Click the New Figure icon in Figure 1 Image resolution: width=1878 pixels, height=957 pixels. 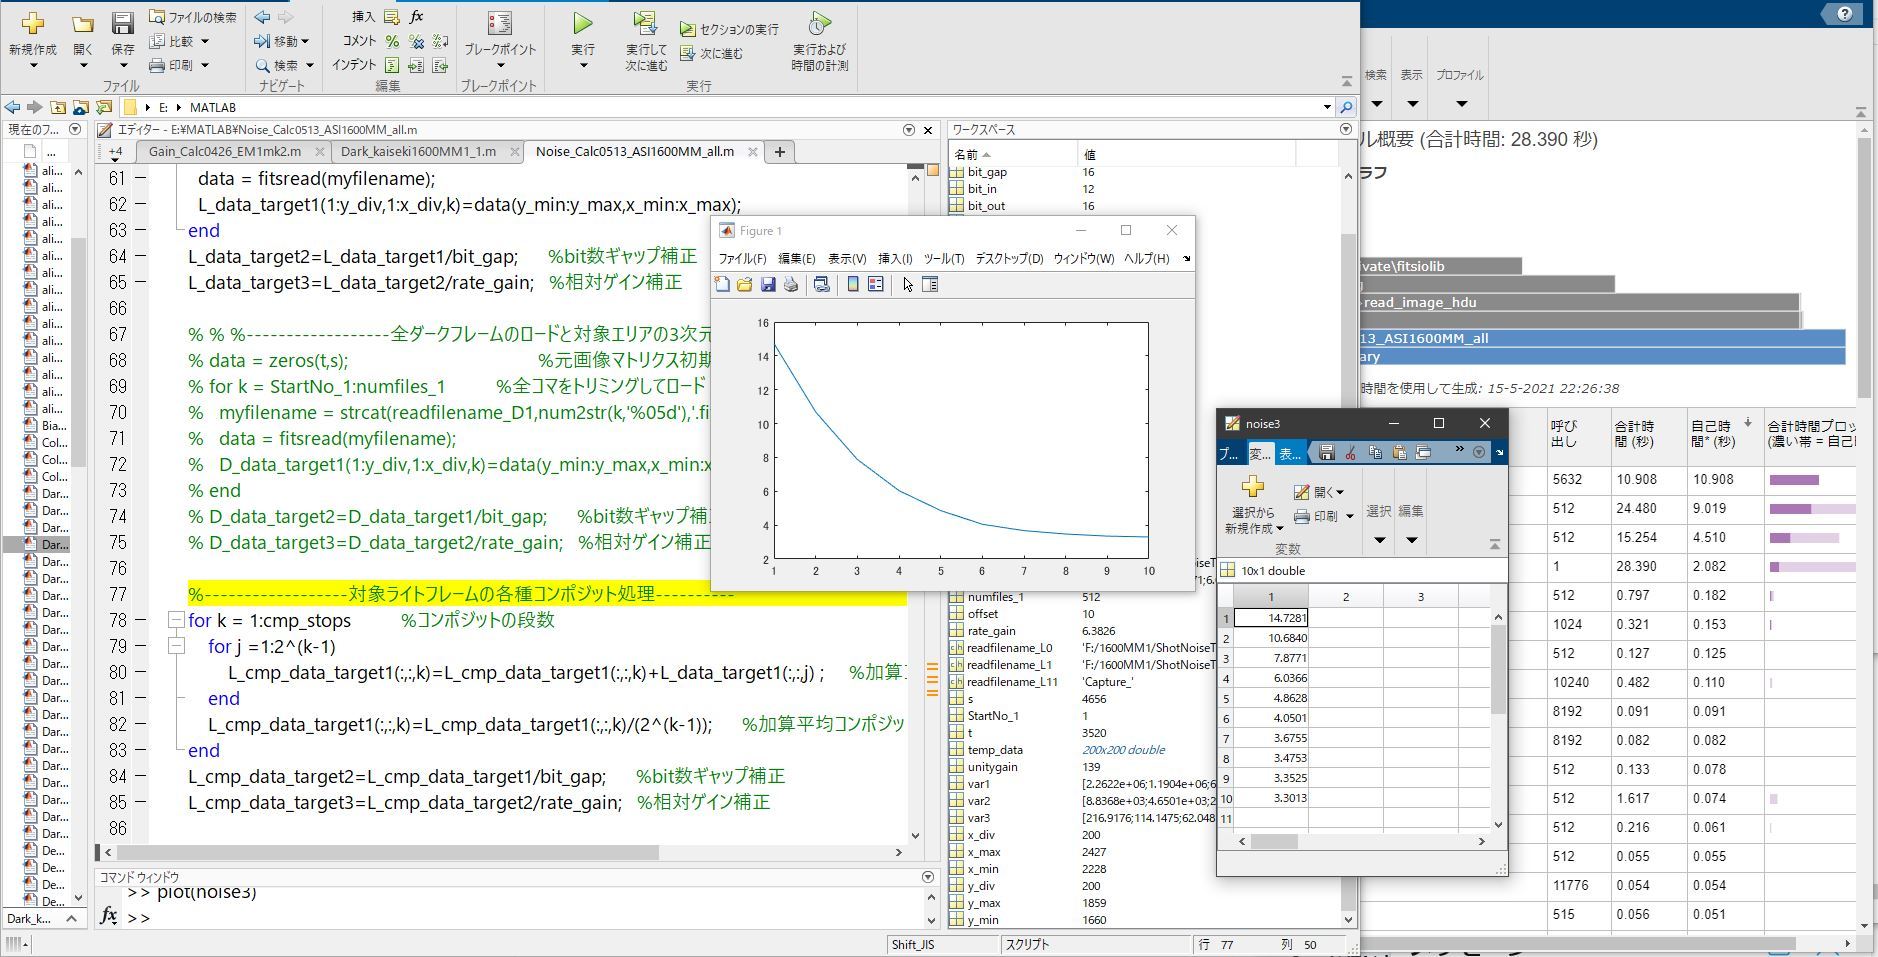(722, 285)
